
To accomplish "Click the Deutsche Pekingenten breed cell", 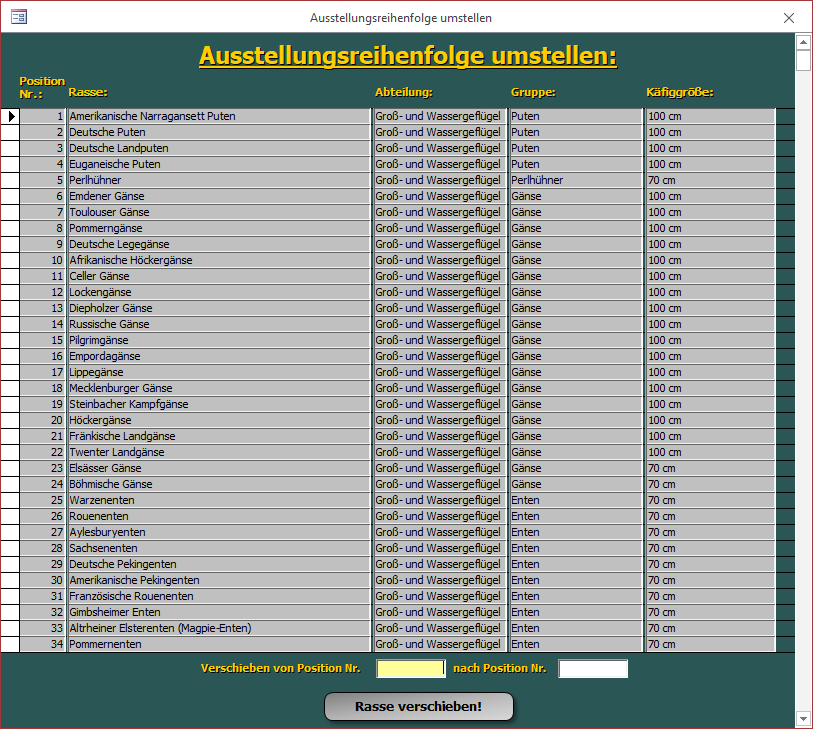I will [218, 564].
